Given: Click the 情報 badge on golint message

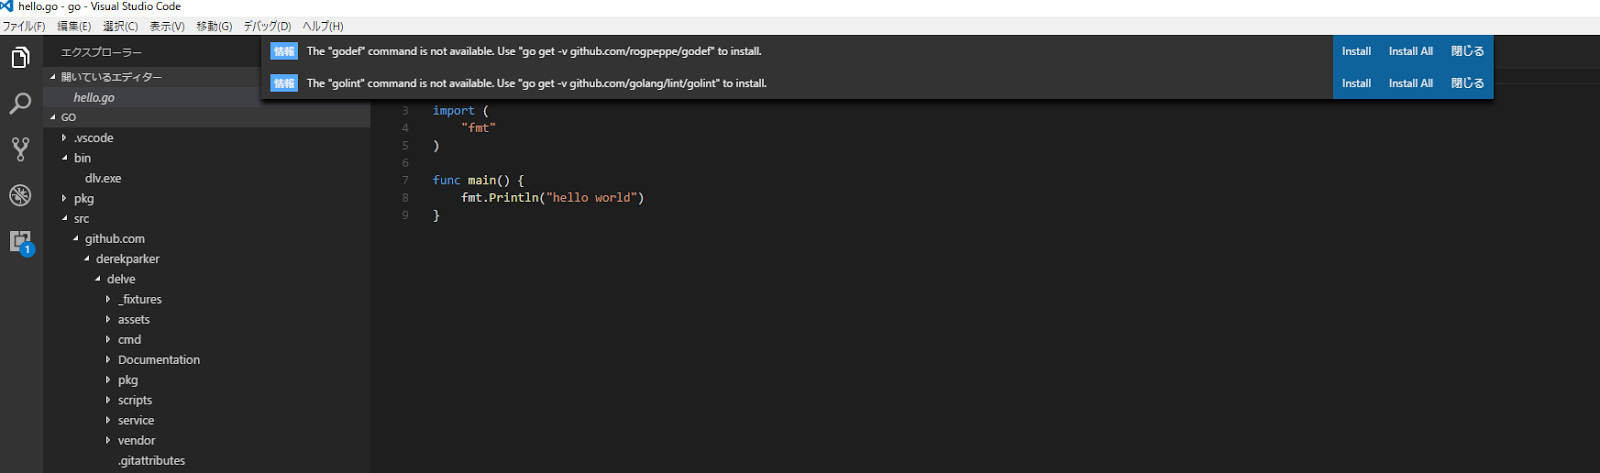Looking at the screenshot, I should pos(284,83).
